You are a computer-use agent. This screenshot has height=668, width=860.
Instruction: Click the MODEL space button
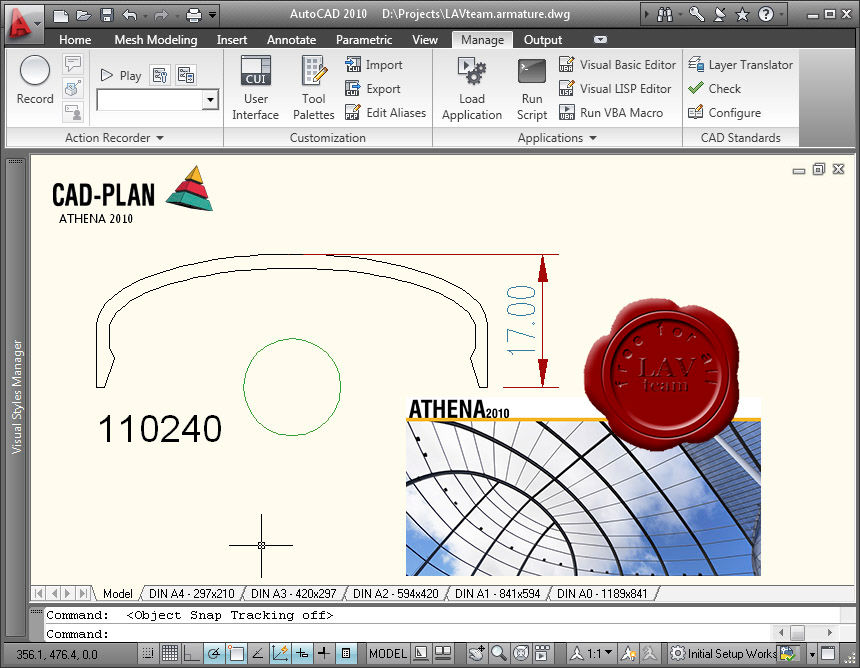(388, 653)
